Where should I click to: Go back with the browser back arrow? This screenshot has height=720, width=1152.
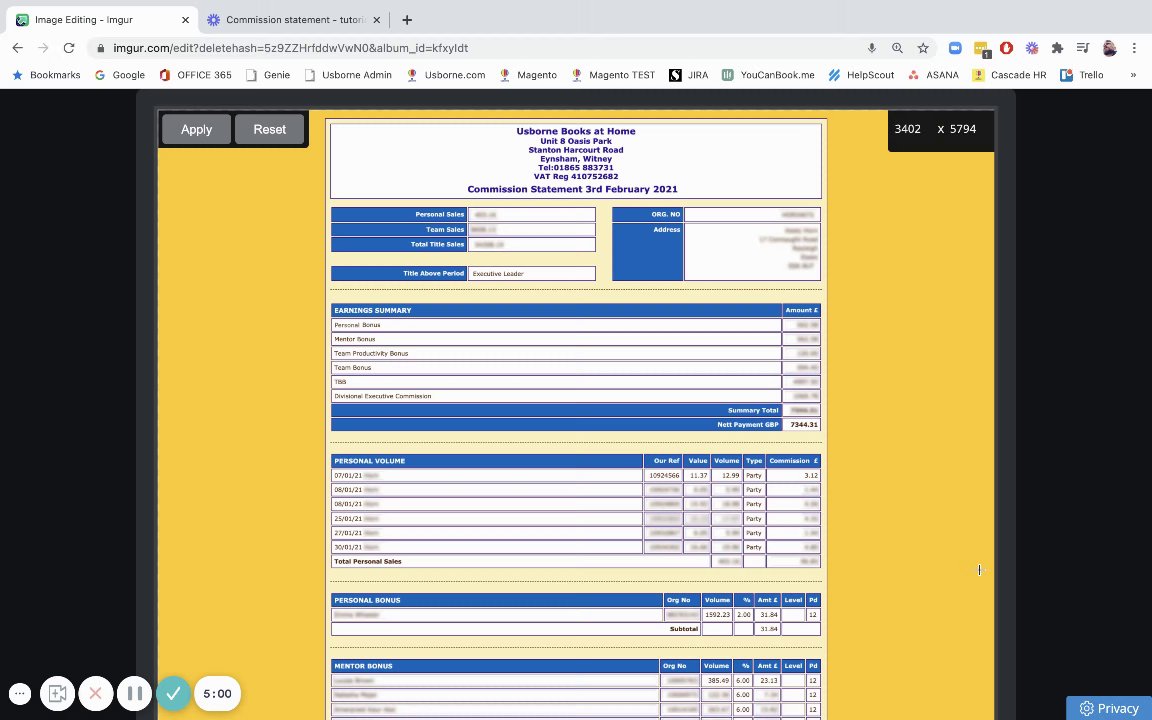[x=18, y=48]
